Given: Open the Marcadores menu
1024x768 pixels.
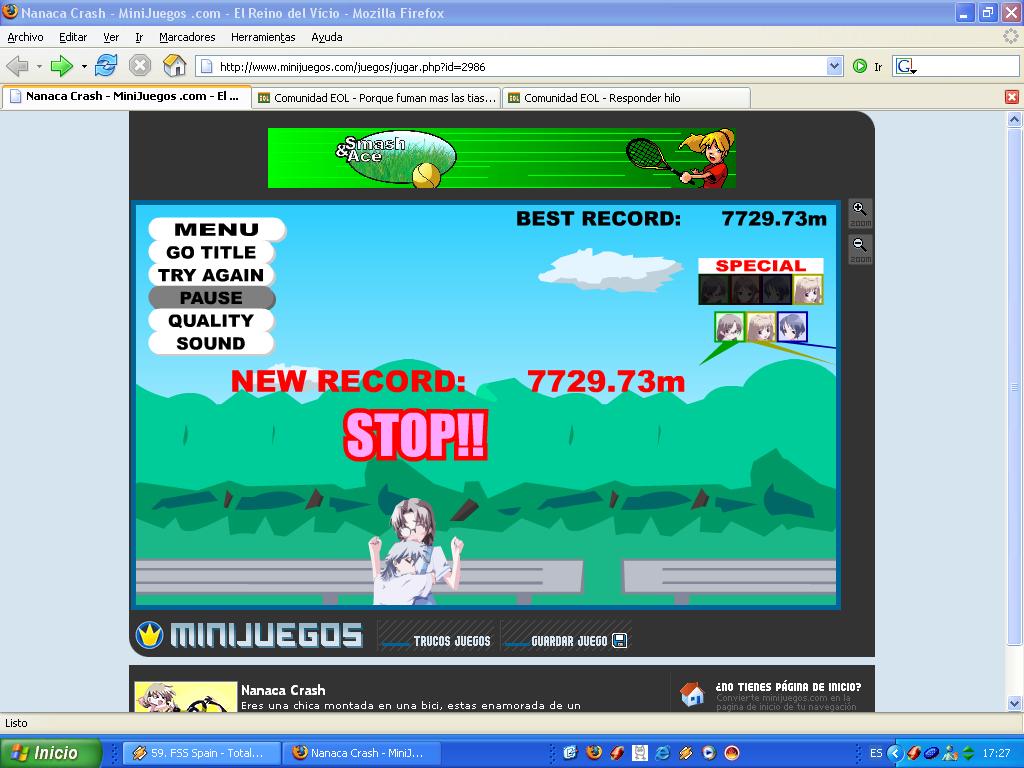Looking at the screenshot, I should click(x=187, y=37).
